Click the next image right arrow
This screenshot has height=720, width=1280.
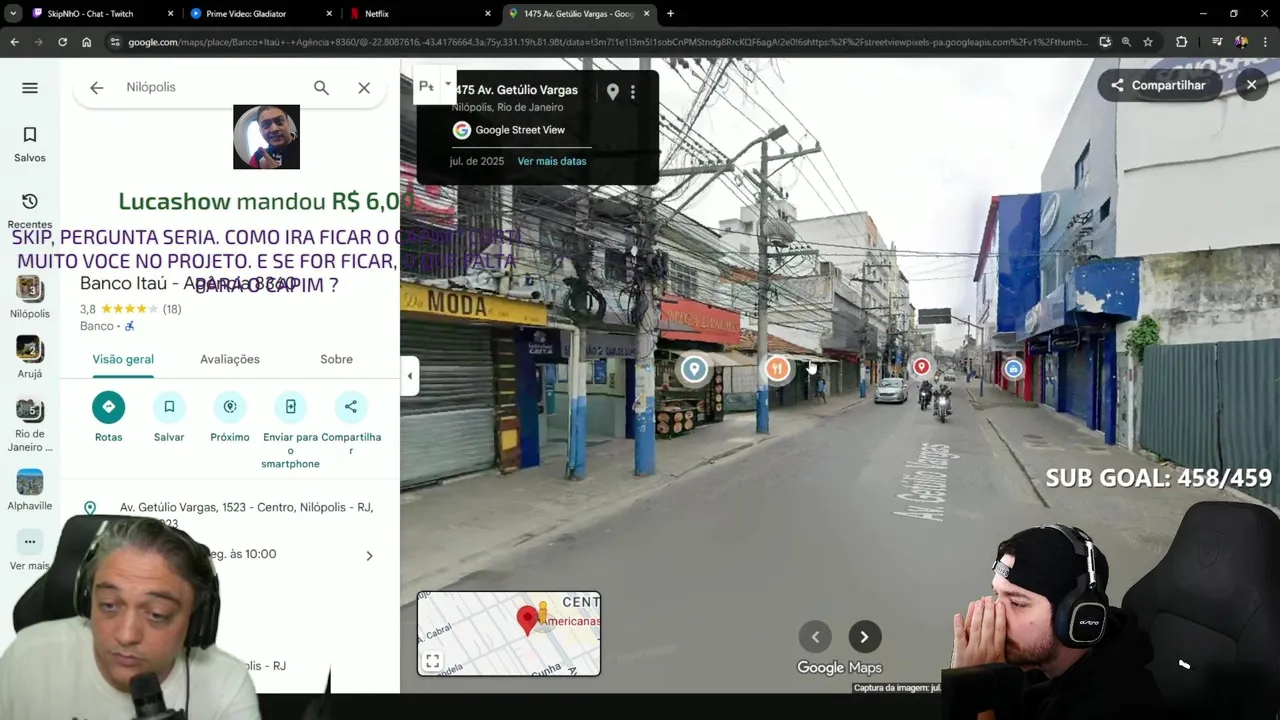click(865, 637)
